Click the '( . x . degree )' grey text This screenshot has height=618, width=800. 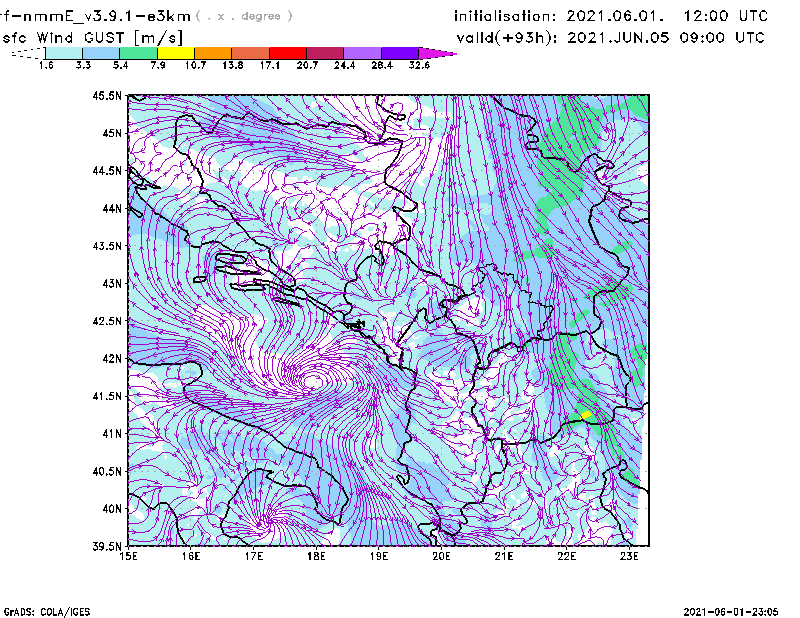coord(244,16)
